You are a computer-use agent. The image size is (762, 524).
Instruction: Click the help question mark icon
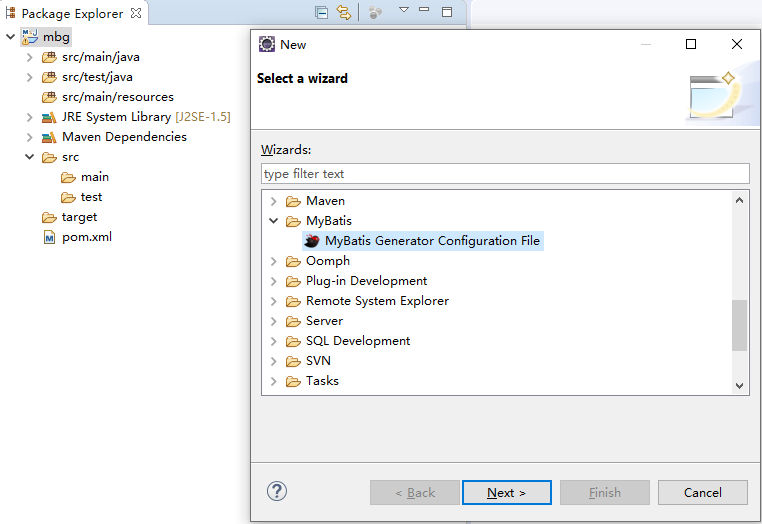click(x=278, y=491)
